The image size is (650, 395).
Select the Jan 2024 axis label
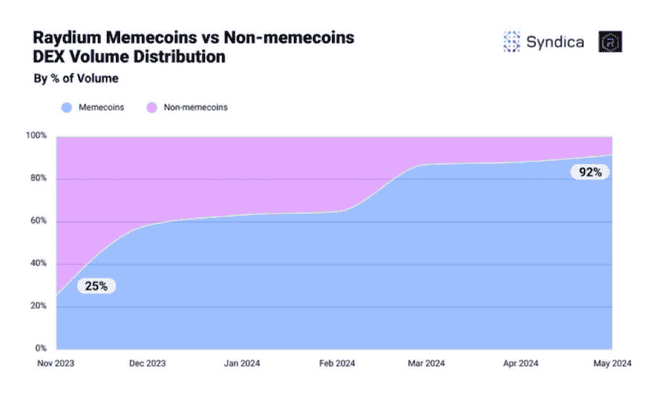click(242, 363)
